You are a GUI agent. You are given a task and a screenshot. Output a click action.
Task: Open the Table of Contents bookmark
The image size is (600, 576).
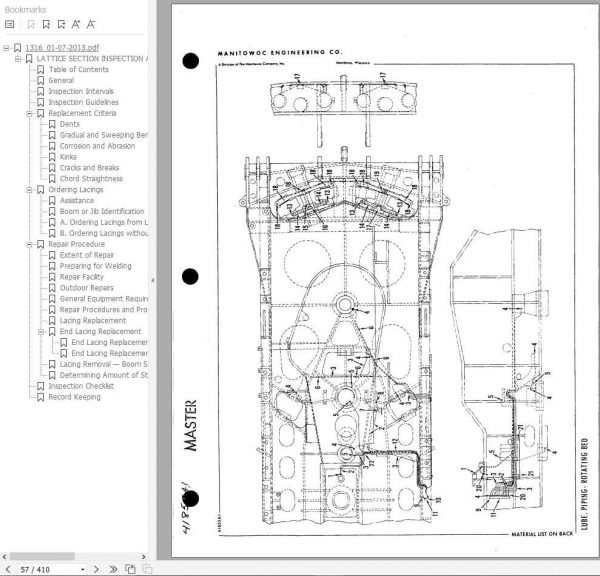(78, 70)
